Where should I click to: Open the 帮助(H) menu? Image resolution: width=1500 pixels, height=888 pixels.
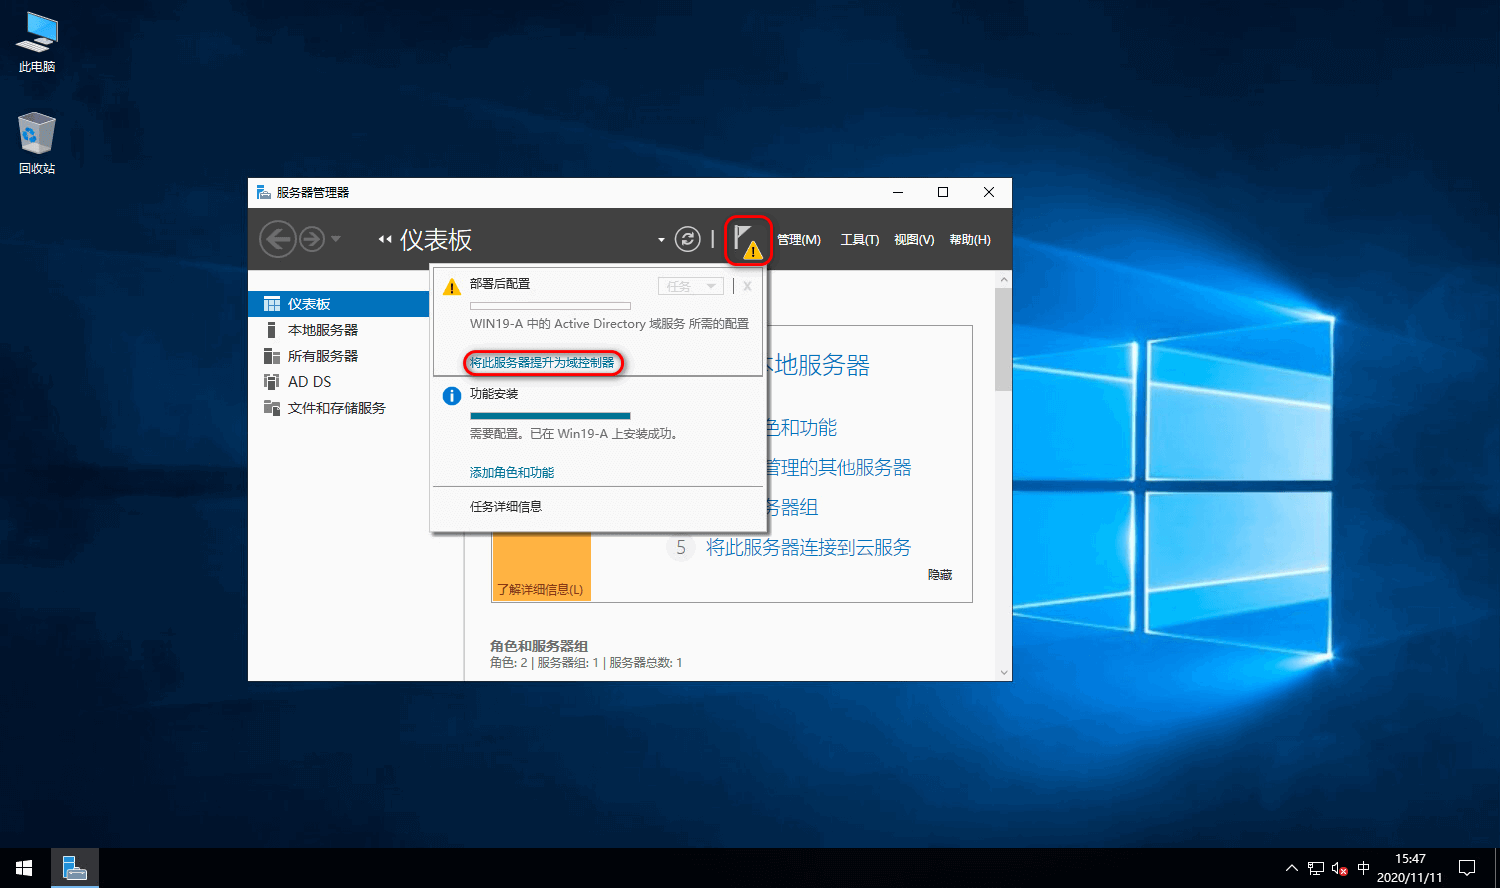click(x=970, y=240)
